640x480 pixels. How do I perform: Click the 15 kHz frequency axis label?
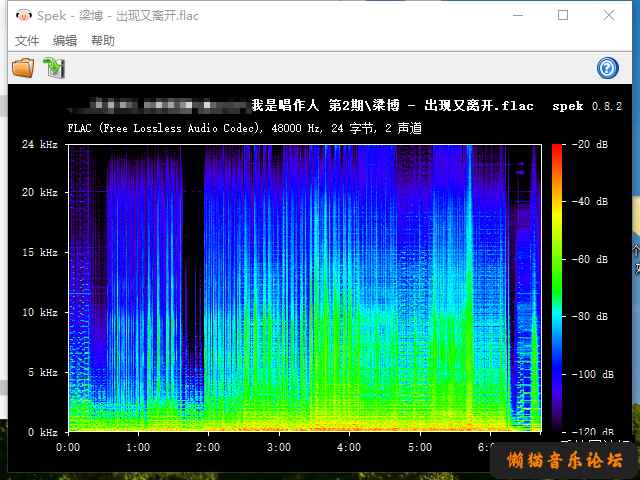(x=40, y=252)
